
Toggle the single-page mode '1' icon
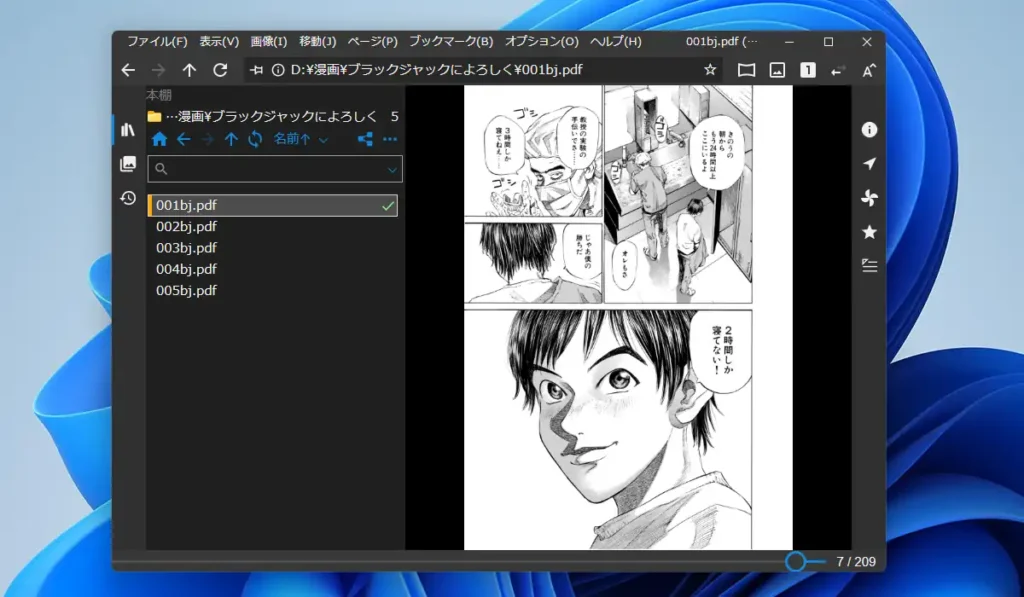point(808,71)
